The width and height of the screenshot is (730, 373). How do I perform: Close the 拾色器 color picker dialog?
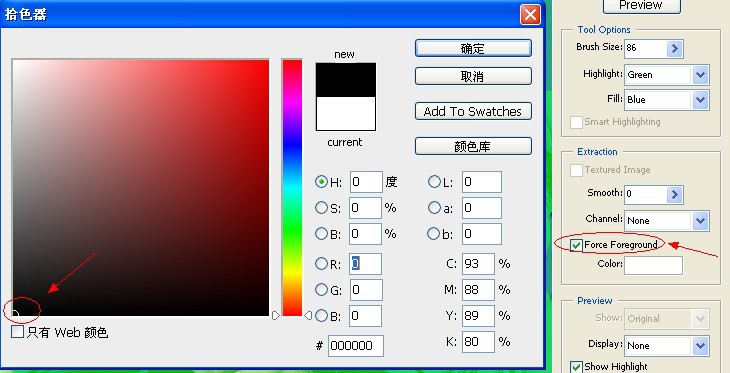pyautogui.click(x=530, y=14)
